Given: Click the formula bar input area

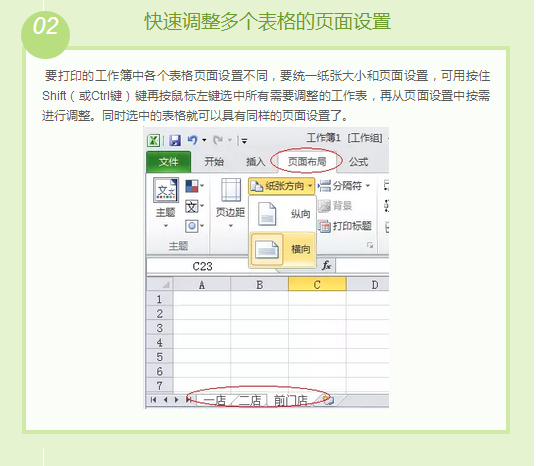Looking at the screenshot, I should tap(363, 266).
